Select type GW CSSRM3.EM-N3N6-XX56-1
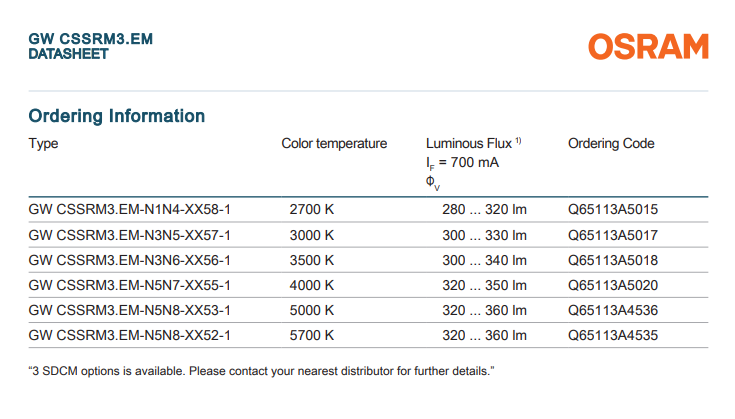Image resolution: width=735 pixels, height=419 pixels. pyautogui.click(x=130, y=261)
